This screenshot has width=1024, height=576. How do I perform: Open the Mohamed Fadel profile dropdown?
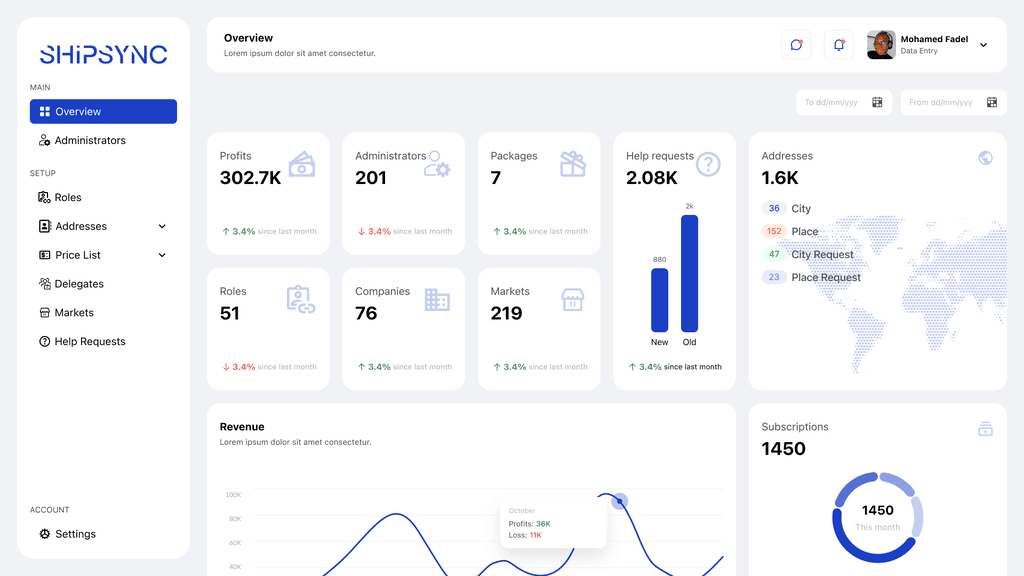click(x=983, y=45)
